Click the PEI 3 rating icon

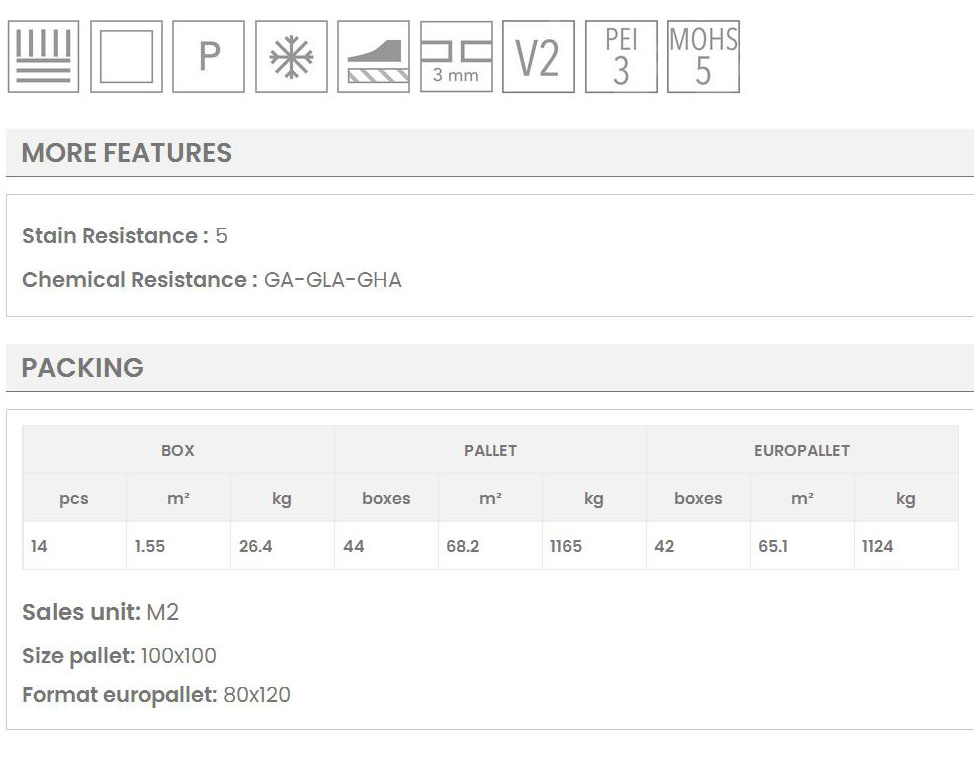pyautogui.click(x=621, y=57)
